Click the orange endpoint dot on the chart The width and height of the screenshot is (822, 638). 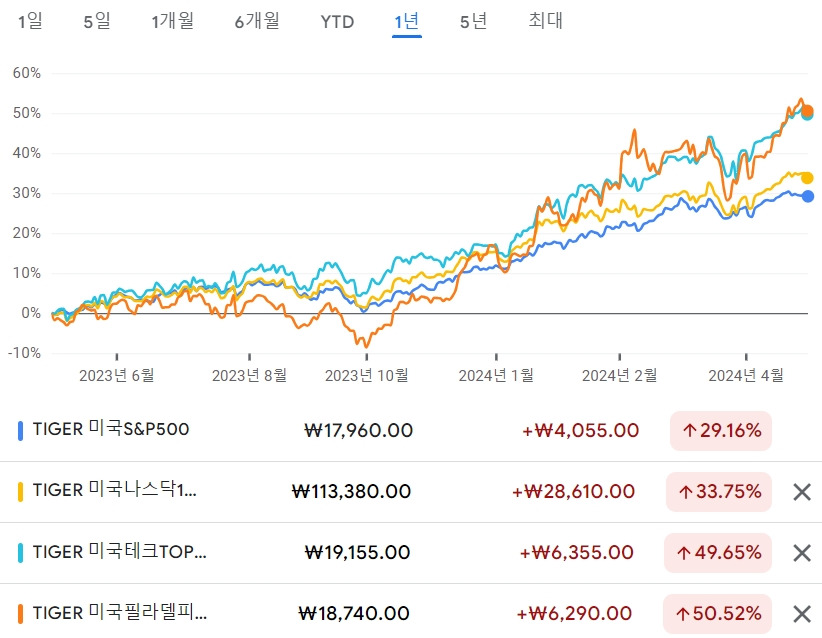805,111
